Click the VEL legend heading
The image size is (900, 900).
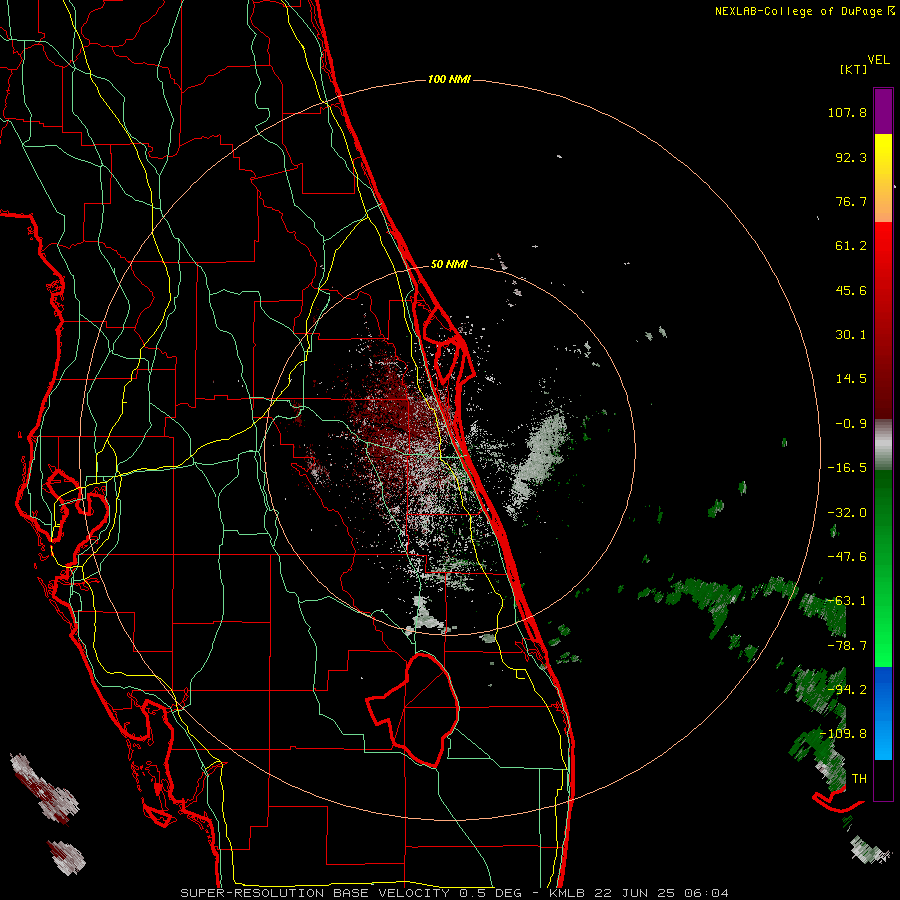[x=878, y=59]
